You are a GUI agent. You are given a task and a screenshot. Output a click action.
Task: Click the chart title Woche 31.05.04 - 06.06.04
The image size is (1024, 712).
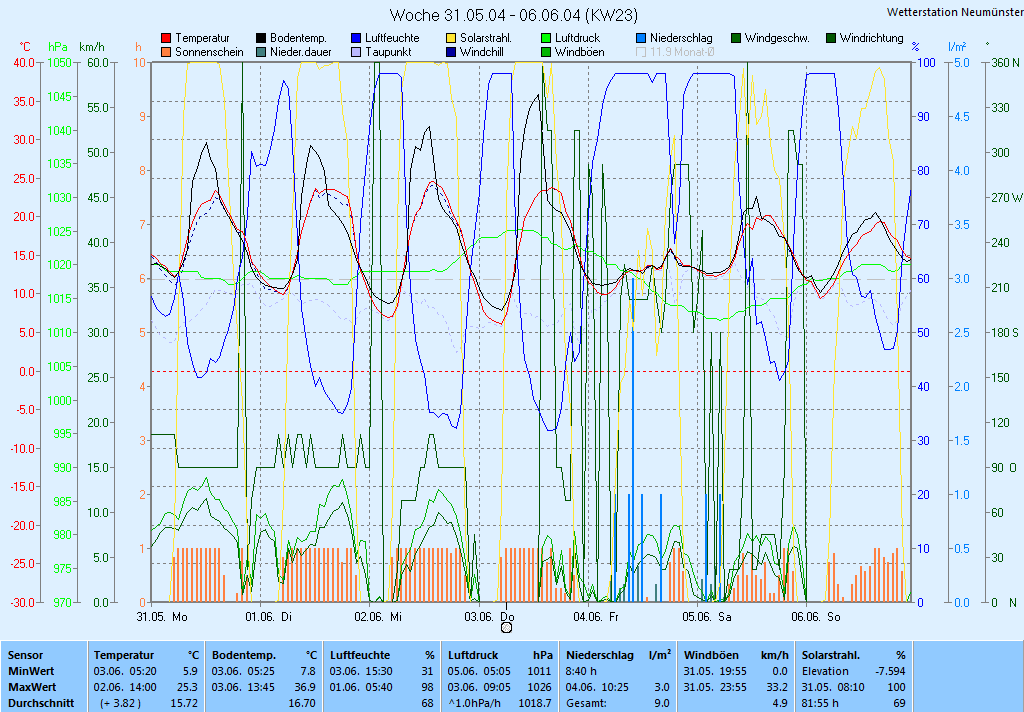(x=513, y=15)
